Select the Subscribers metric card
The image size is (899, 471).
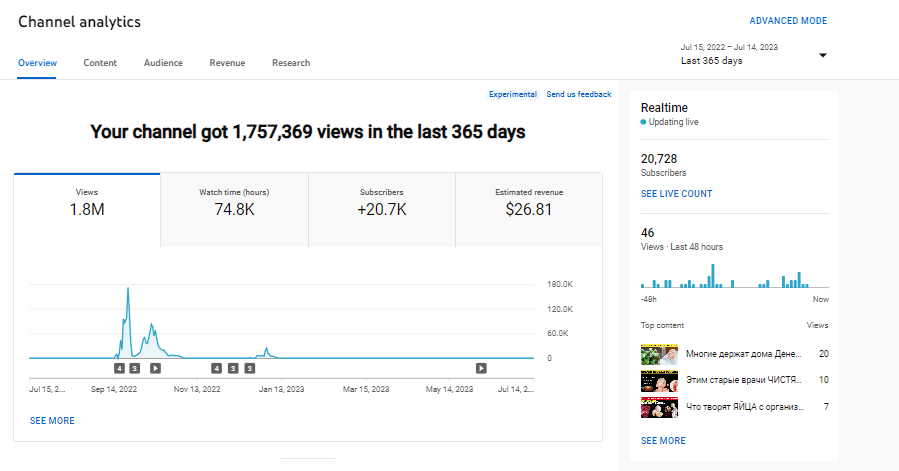[381, 209]
